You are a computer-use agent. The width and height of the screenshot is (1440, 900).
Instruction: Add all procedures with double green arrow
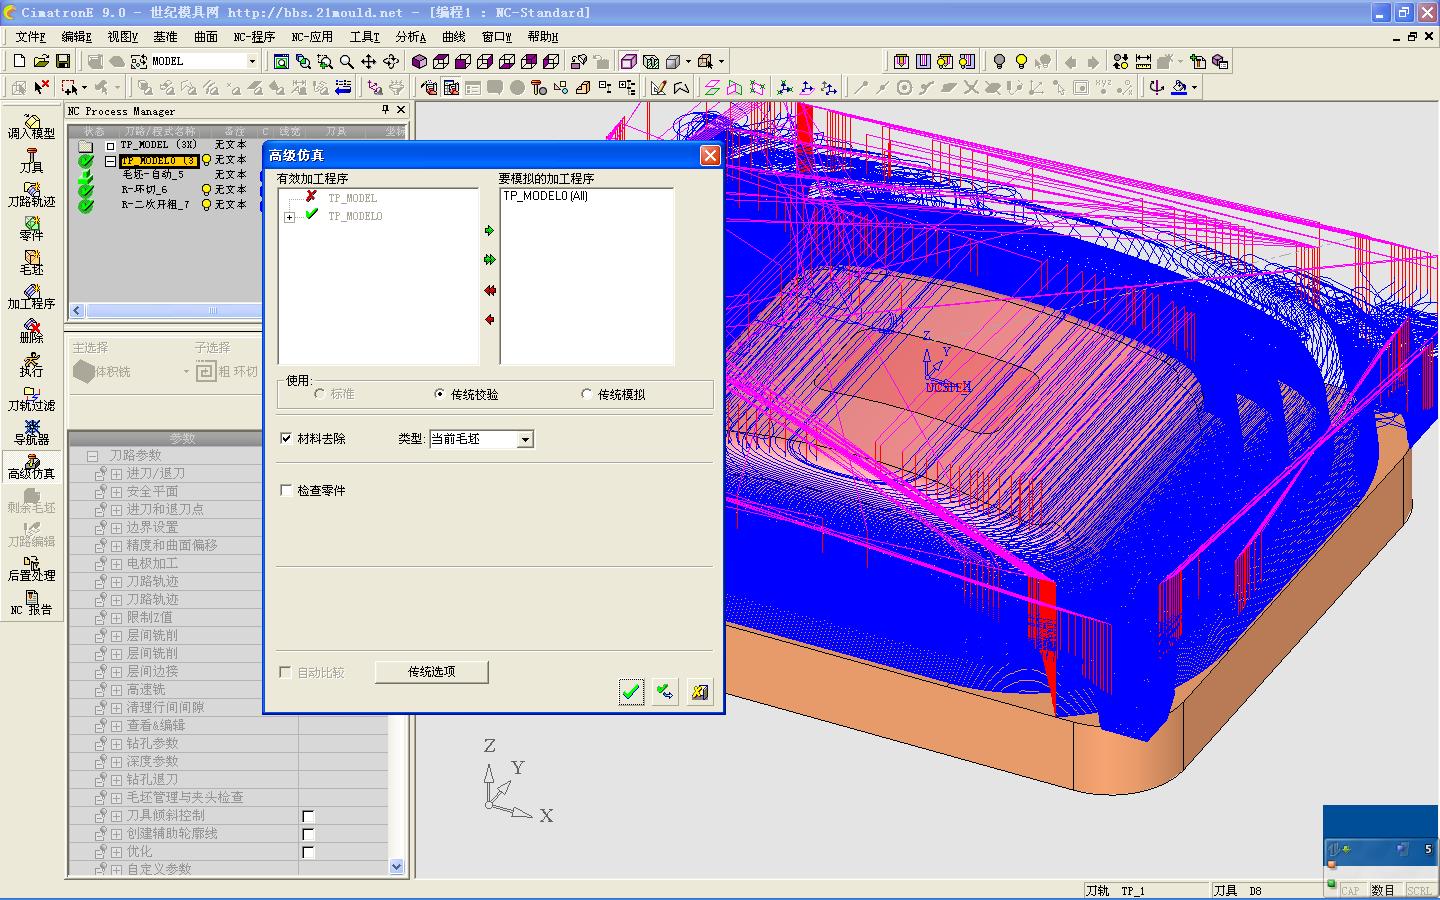[489, 260]
